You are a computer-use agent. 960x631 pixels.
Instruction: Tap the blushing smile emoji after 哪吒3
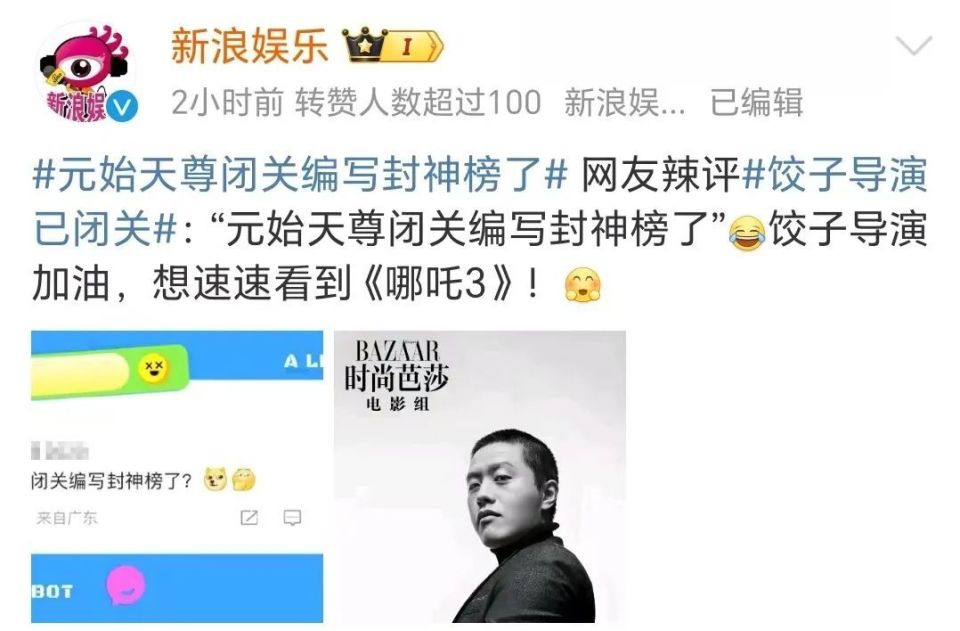583,285
